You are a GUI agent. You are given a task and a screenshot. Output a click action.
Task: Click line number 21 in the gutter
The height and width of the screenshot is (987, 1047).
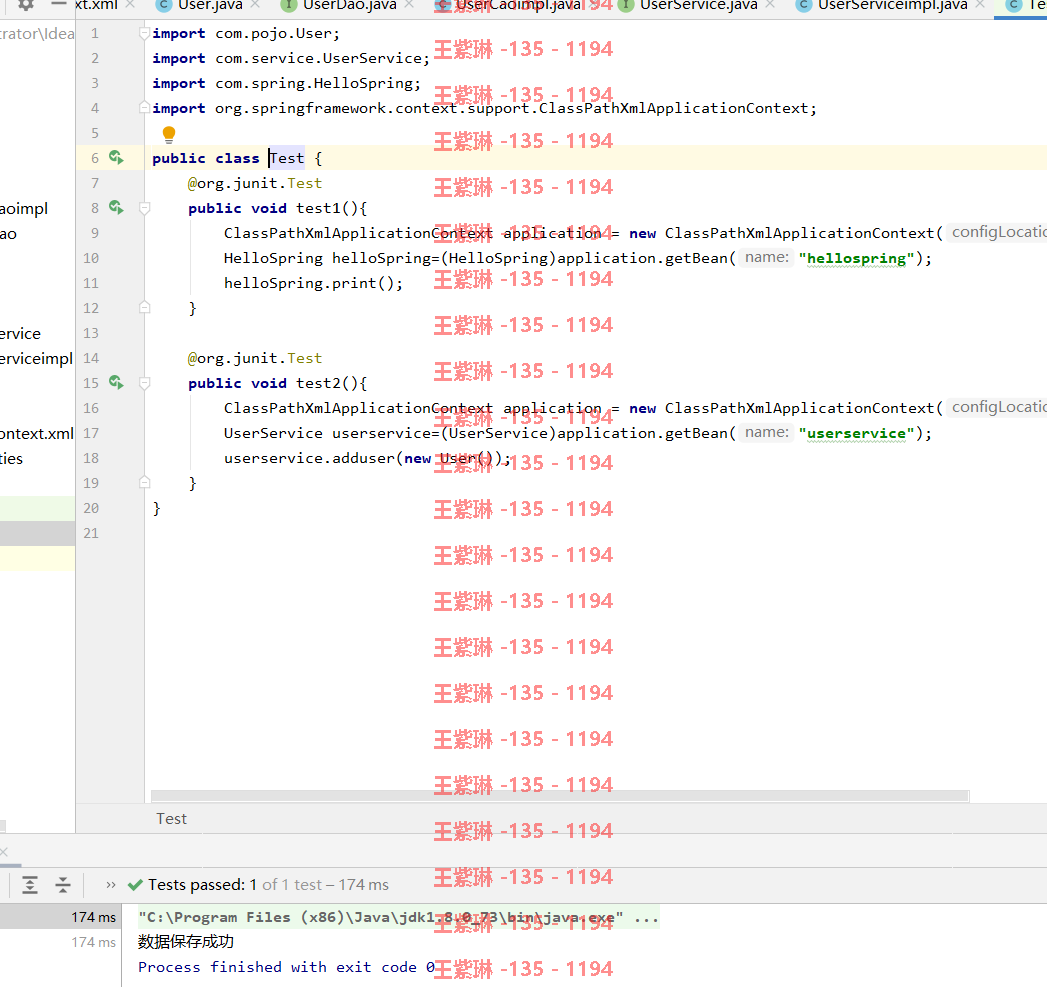[x=91, y=533]
